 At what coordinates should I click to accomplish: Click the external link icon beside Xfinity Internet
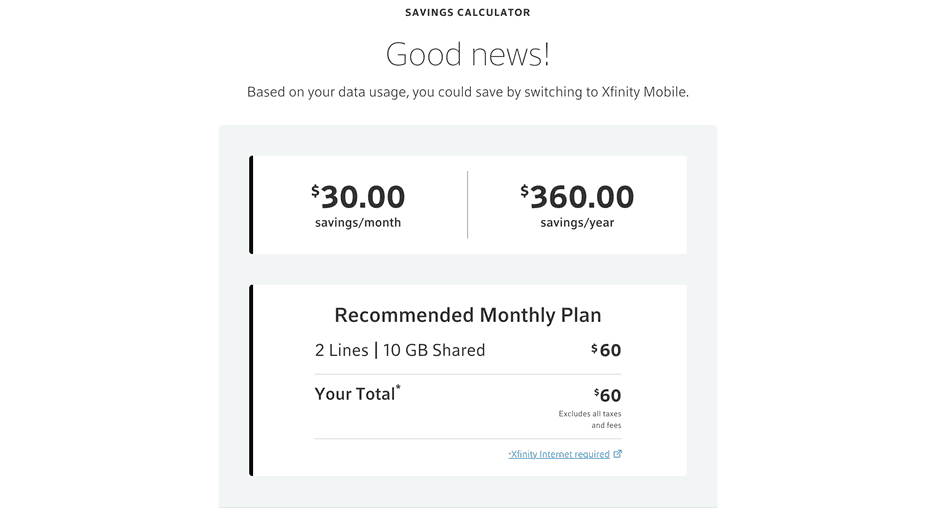(x=617, y=454)
